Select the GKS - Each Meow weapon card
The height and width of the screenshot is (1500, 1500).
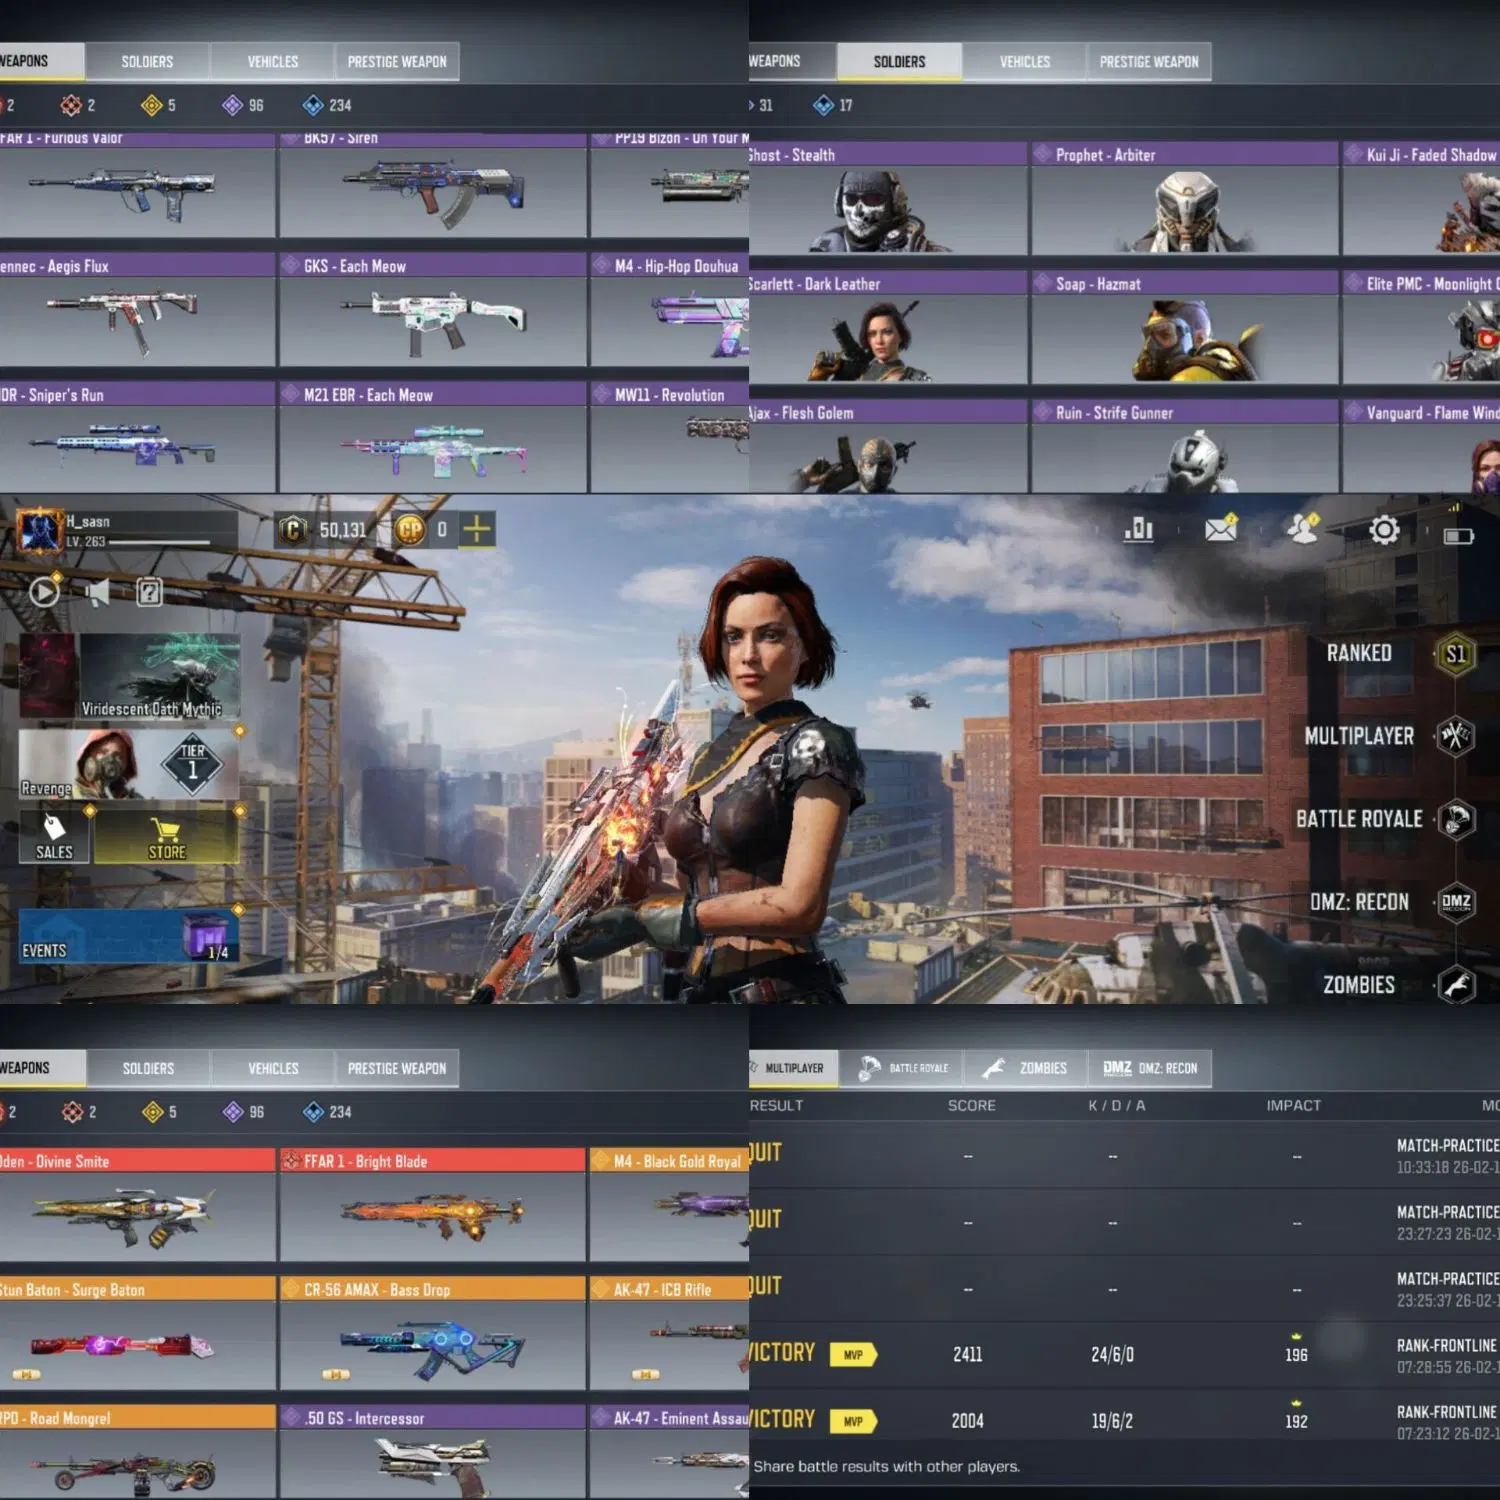pyautogui.click(x=433, y=310)
